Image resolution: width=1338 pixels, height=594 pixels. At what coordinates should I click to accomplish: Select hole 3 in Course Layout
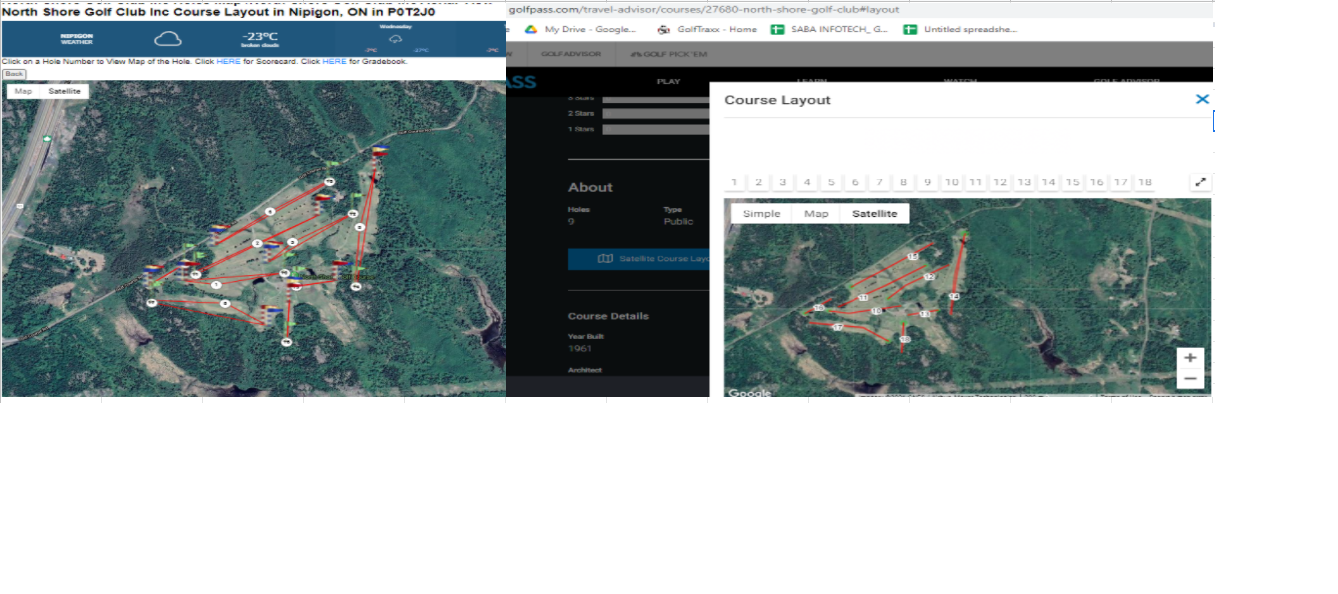click(x=782, y=182)
